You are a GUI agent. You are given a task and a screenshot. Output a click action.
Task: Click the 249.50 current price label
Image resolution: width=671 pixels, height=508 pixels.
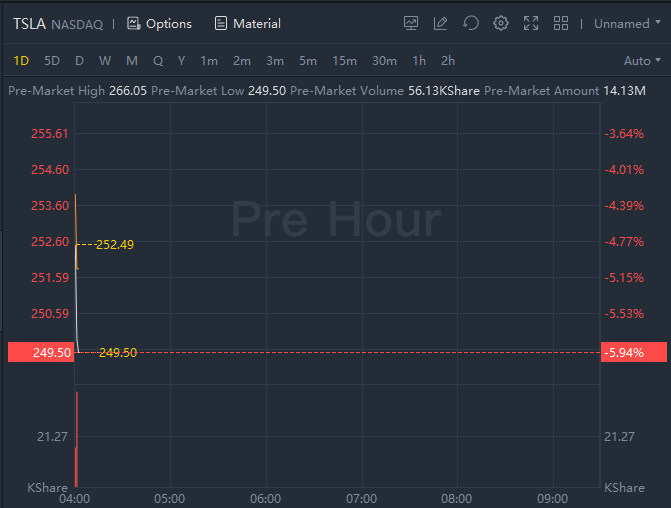pyautogui.click(x=40, y=352)
